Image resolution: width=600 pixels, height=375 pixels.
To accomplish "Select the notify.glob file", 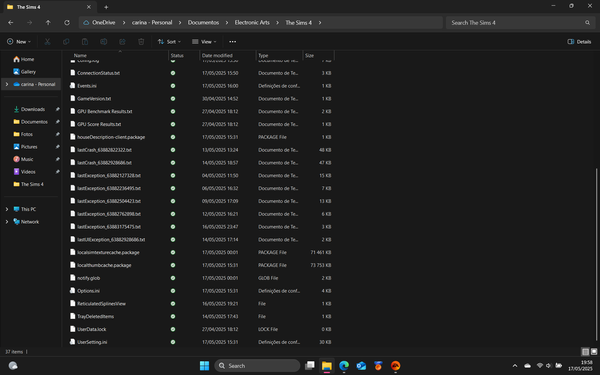I will click(88, 278).
